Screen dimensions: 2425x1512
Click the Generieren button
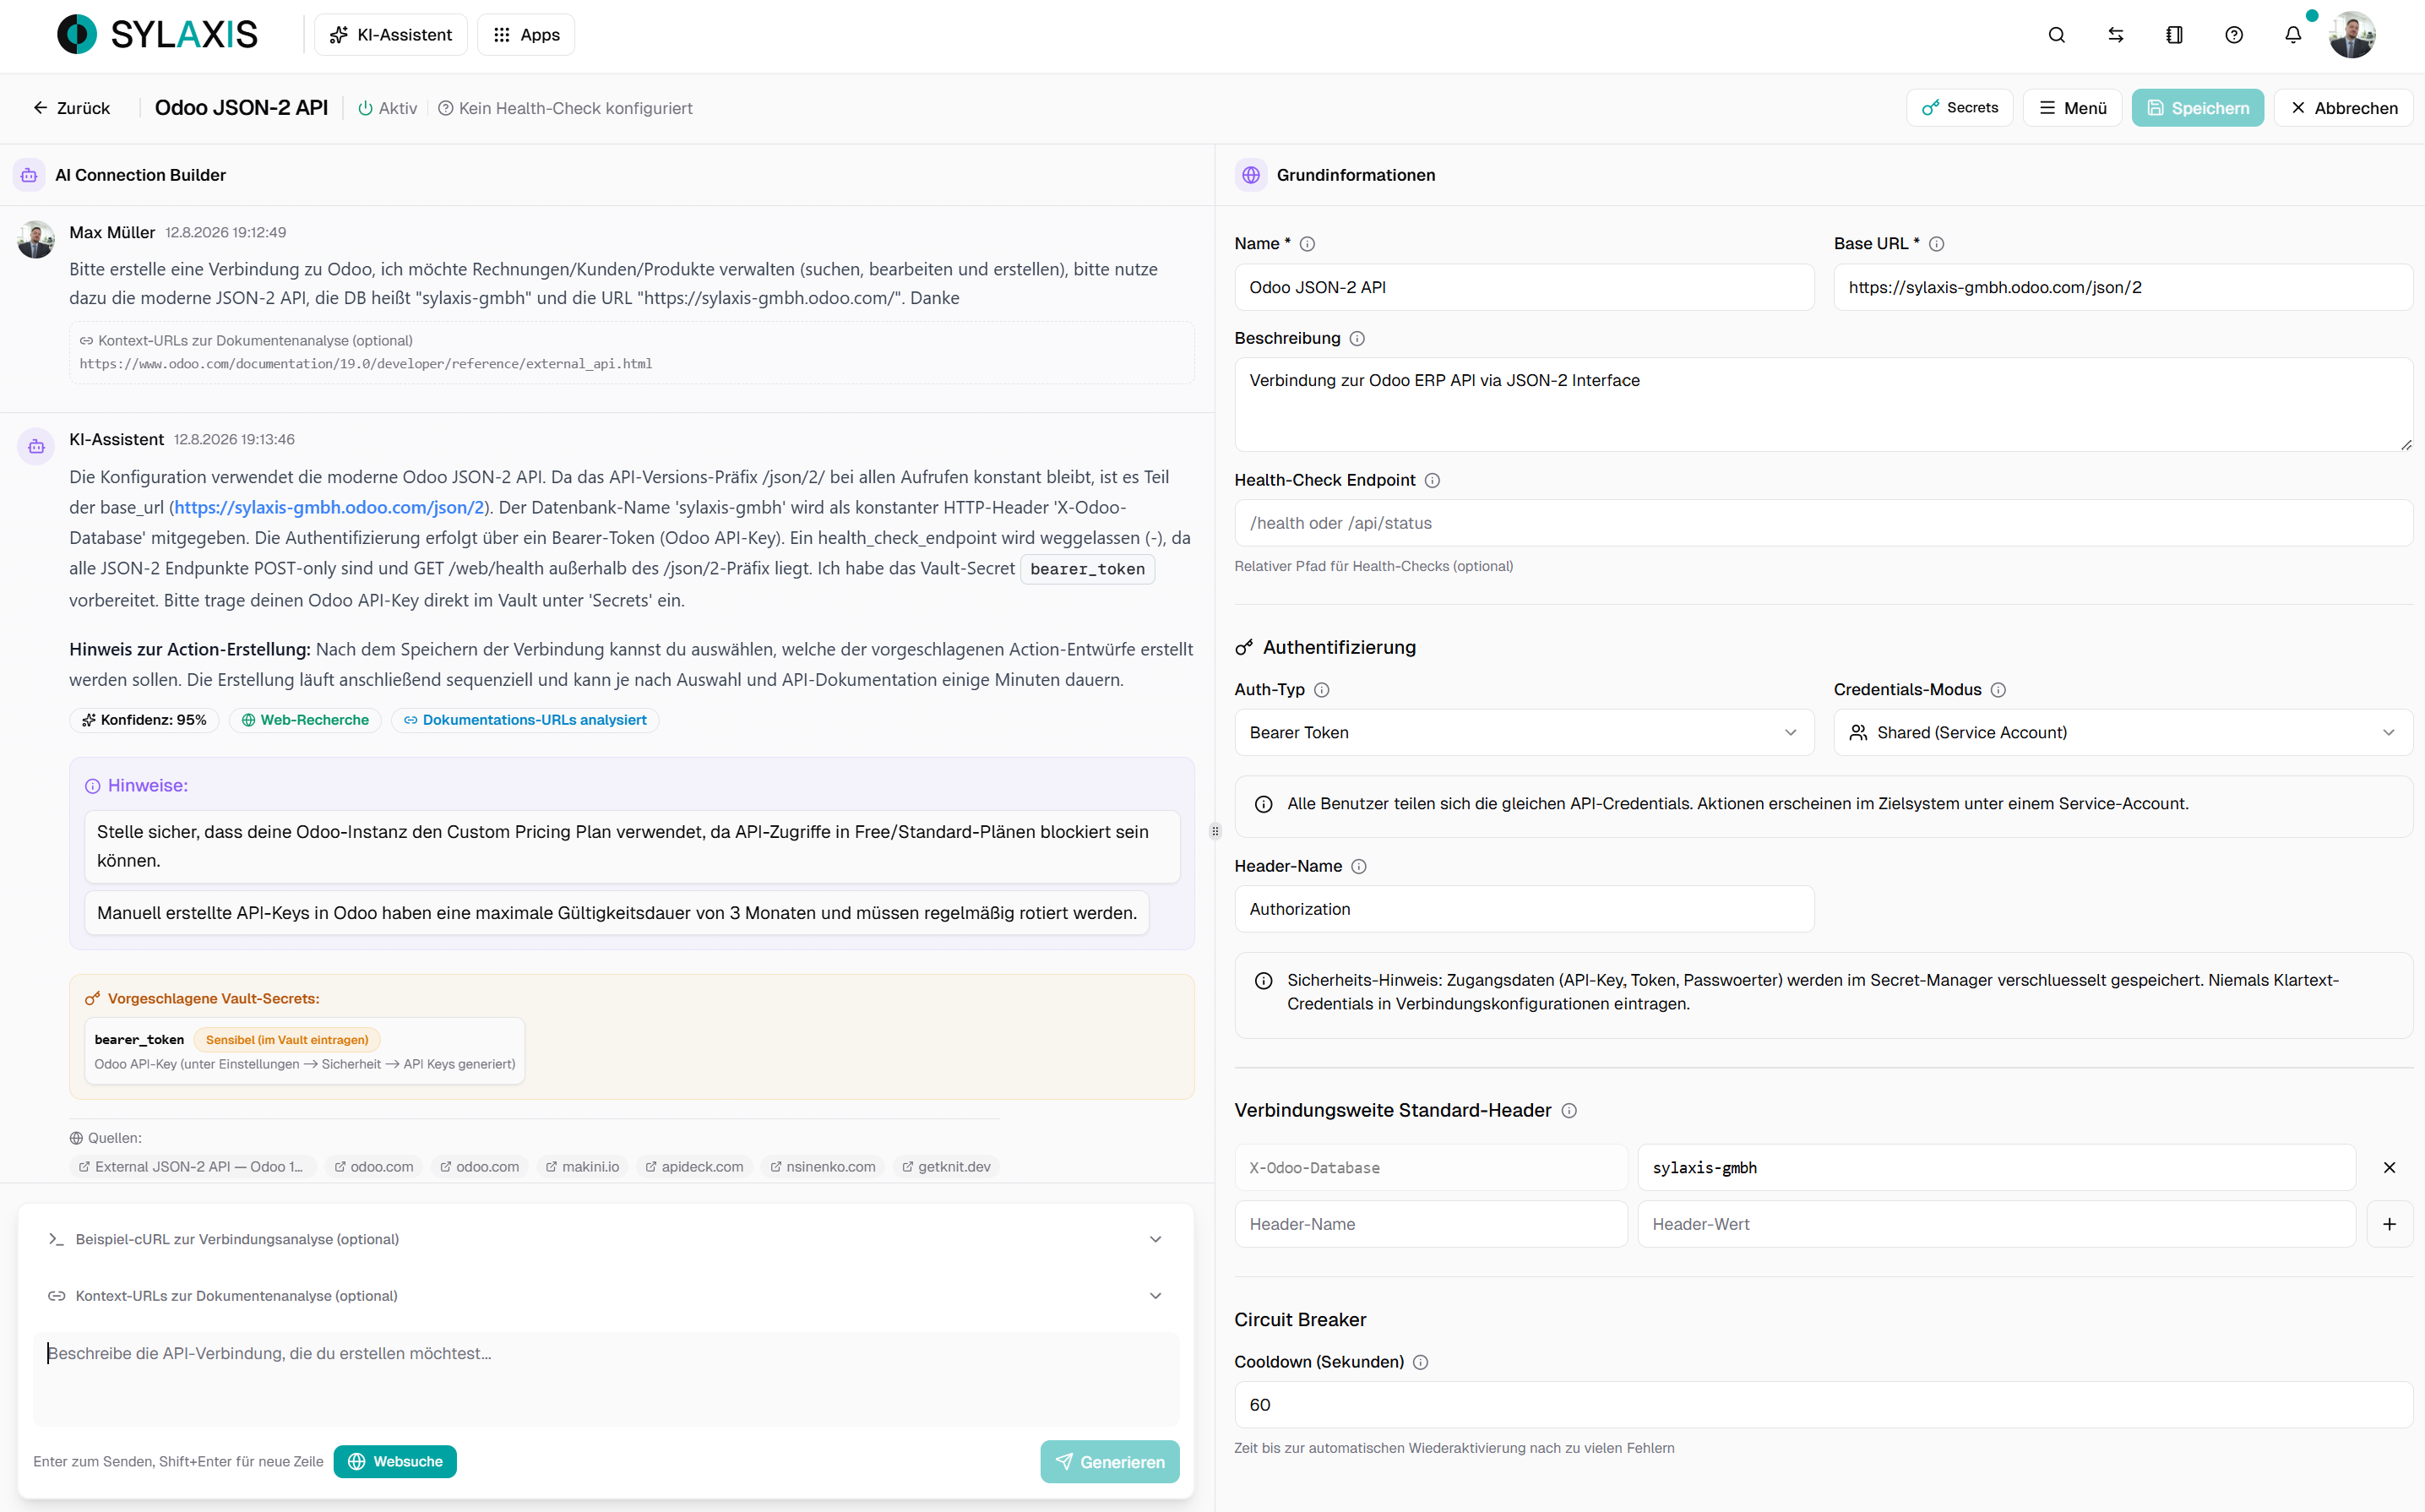click(1110, 1462)
